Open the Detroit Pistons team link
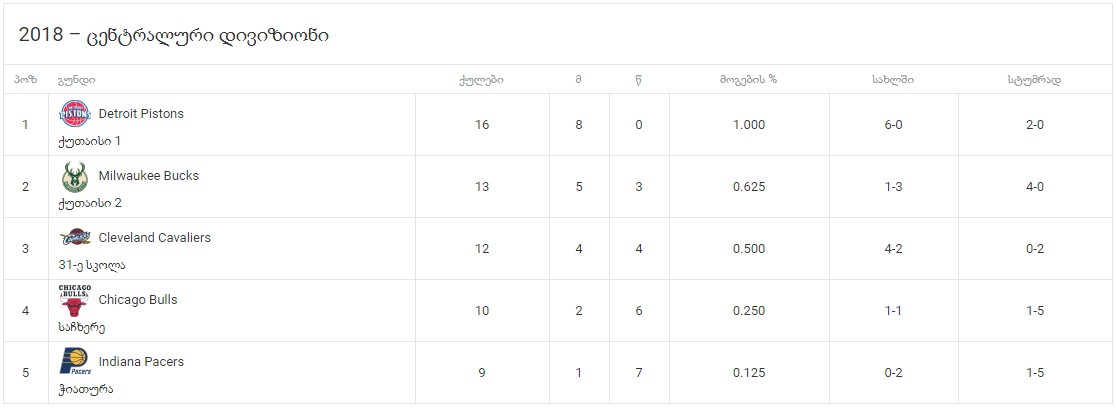 point(141,114)
